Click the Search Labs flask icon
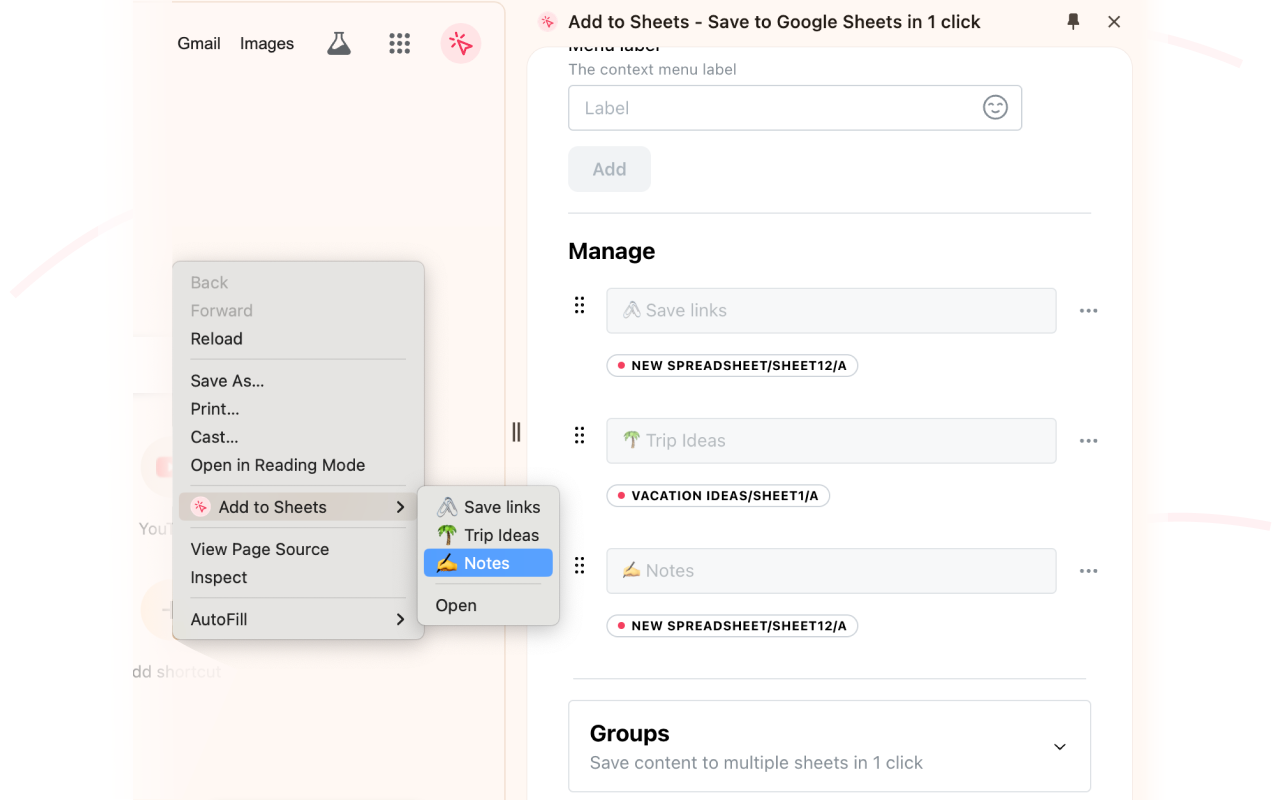This screenshot has width=1280, height=800. (x=339, y=43)
